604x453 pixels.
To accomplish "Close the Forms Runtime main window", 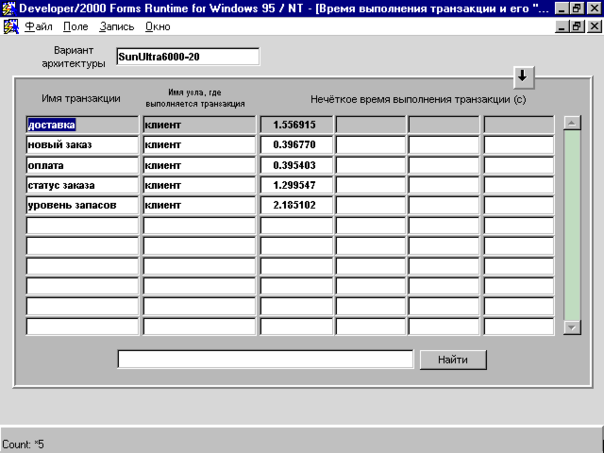I will pyautogui.click(x=594, y=8).
